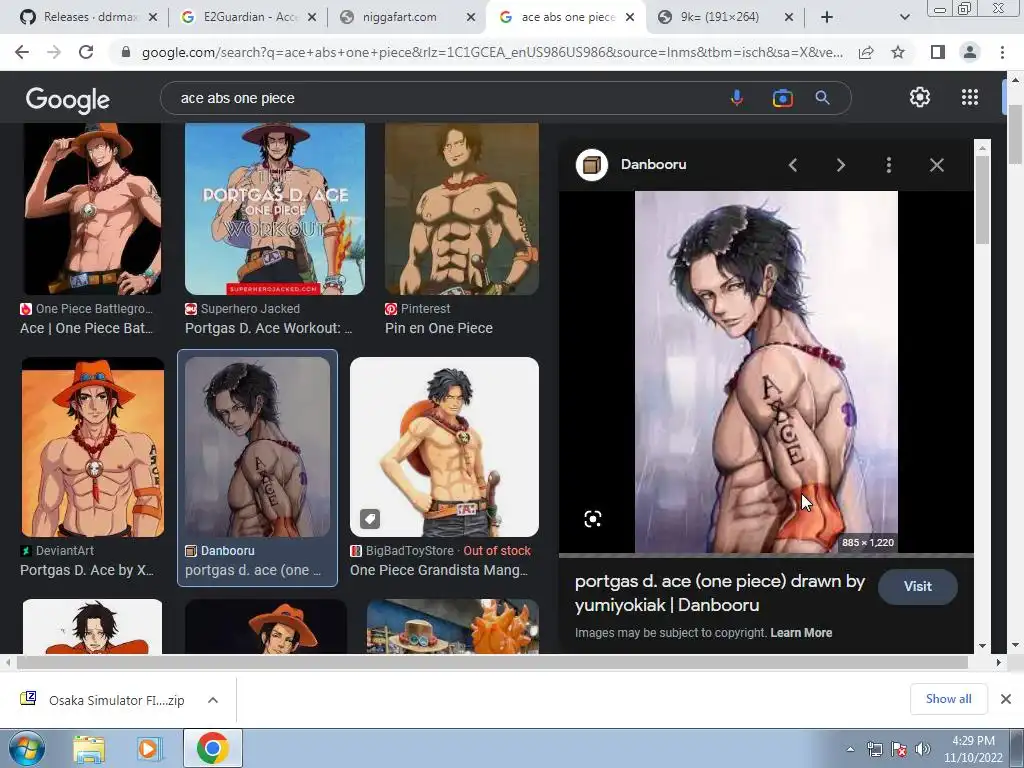Click the browser forward arrow
Viewport: 1024px width, 768px height.
click(x=54, y=52)
